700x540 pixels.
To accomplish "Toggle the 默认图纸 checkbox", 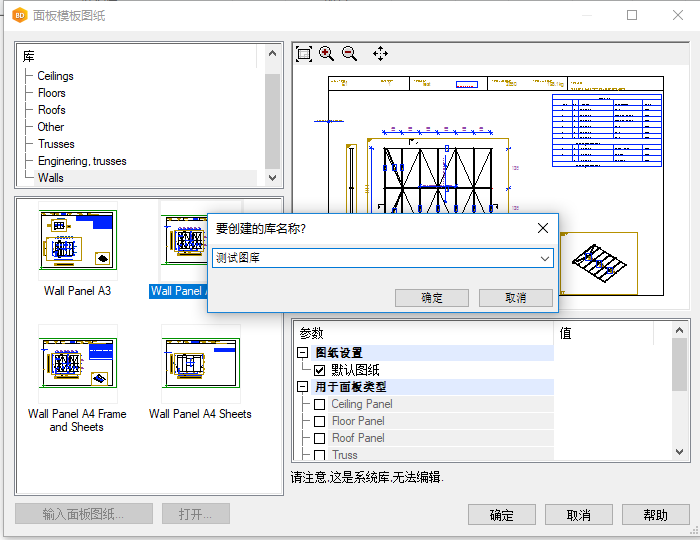I will [x=319, y=370].
